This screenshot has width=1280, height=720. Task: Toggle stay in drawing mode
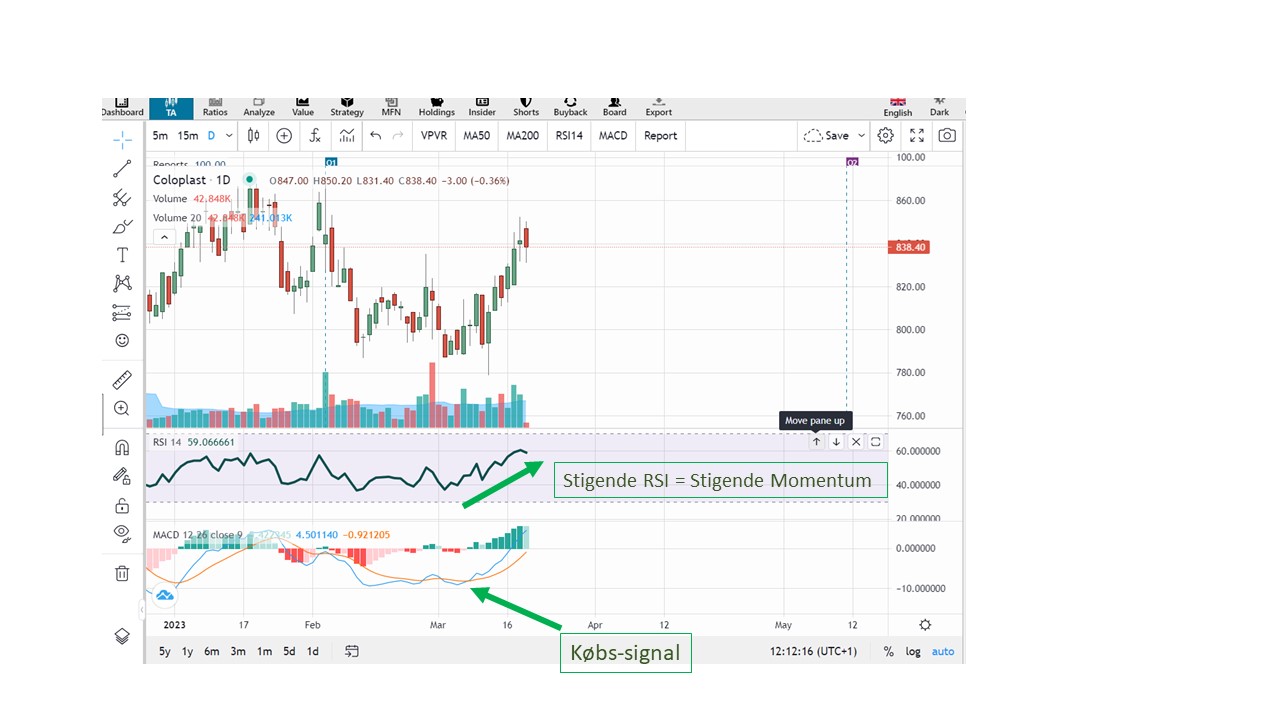(x=122, y=476)
